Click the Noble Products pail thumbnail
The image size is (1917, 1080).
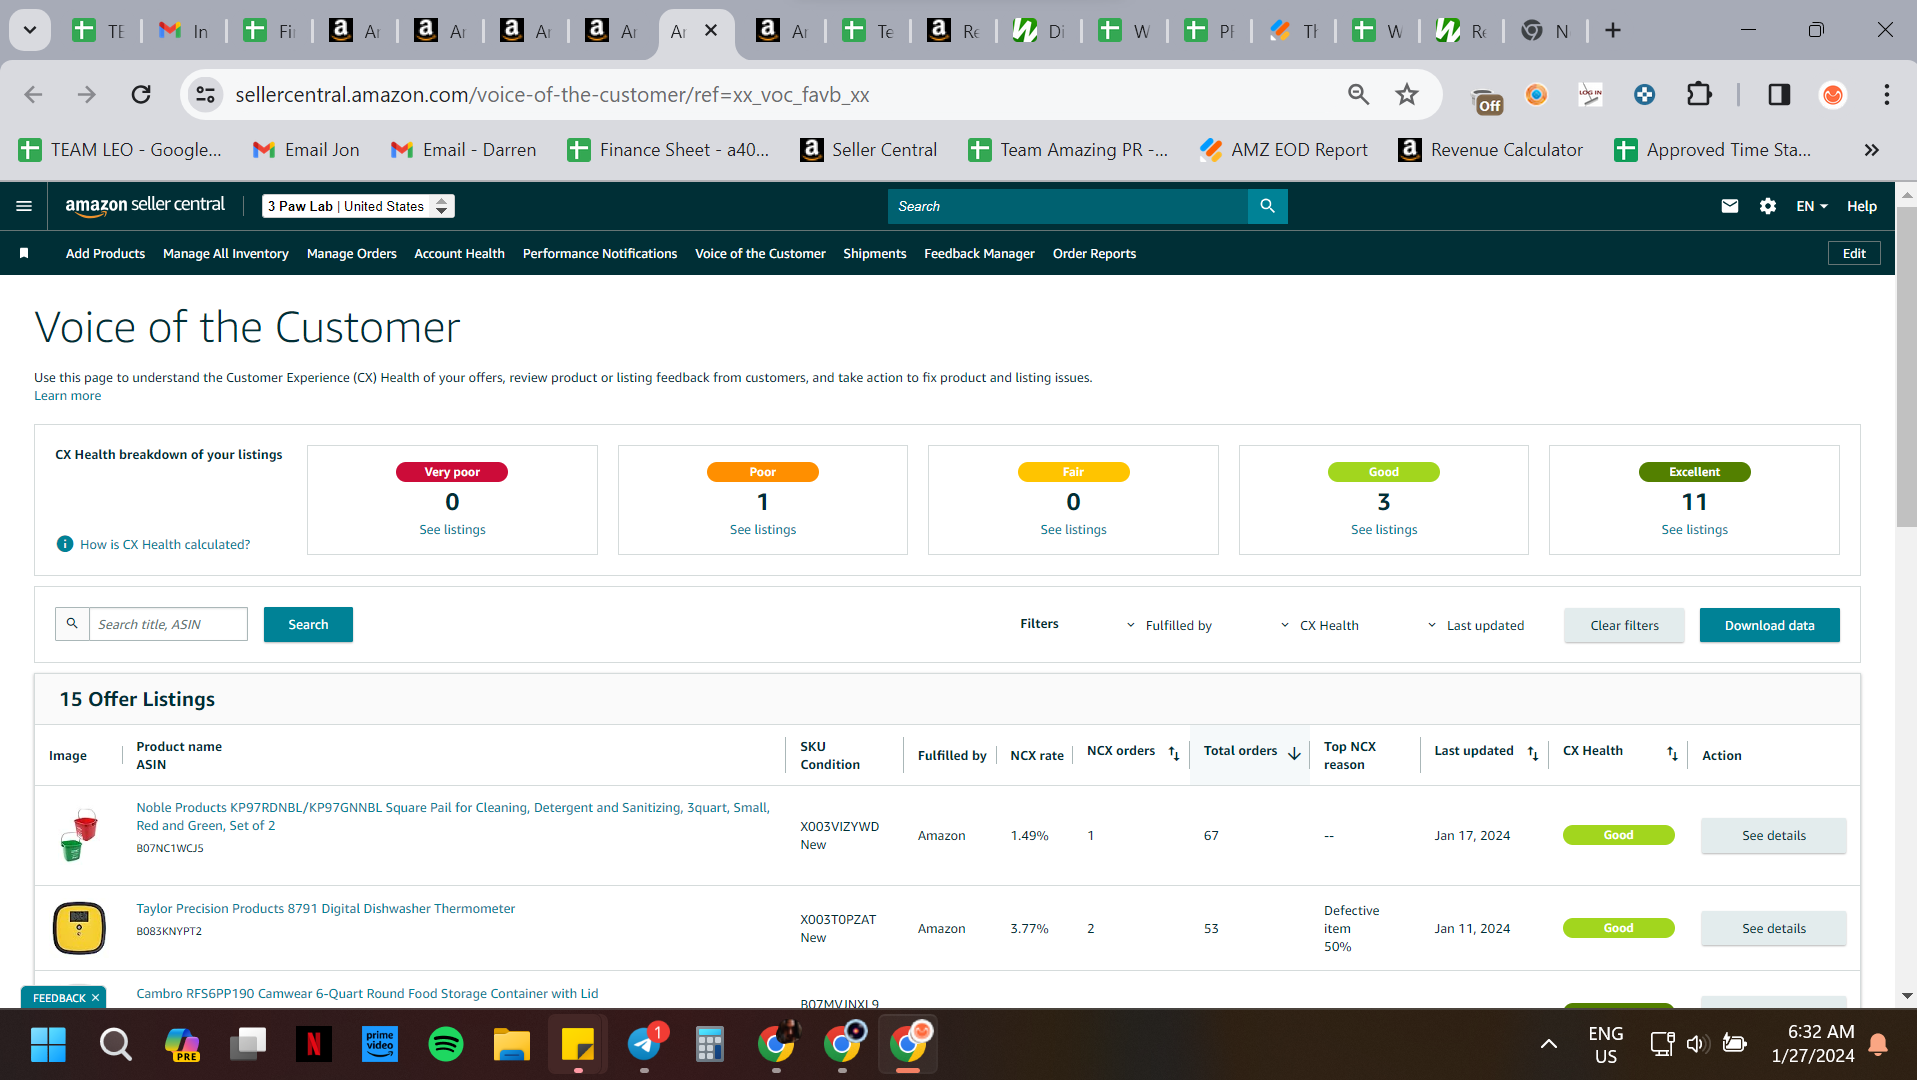coord(79,836)
